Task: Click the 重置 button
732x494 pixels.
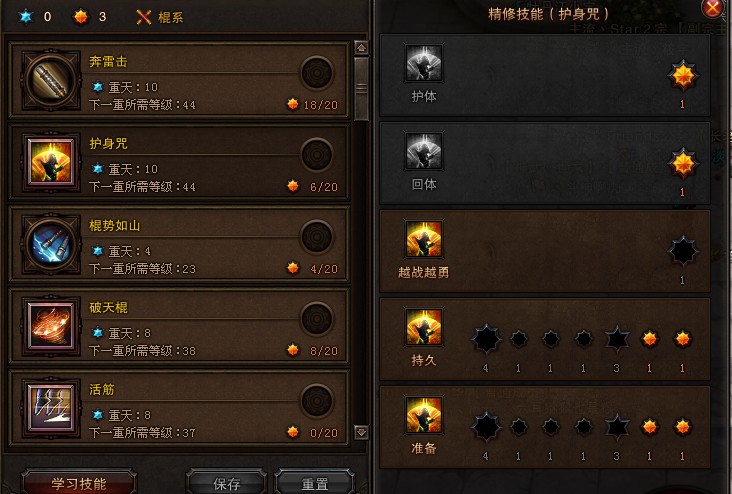Action: pos(314,483)
